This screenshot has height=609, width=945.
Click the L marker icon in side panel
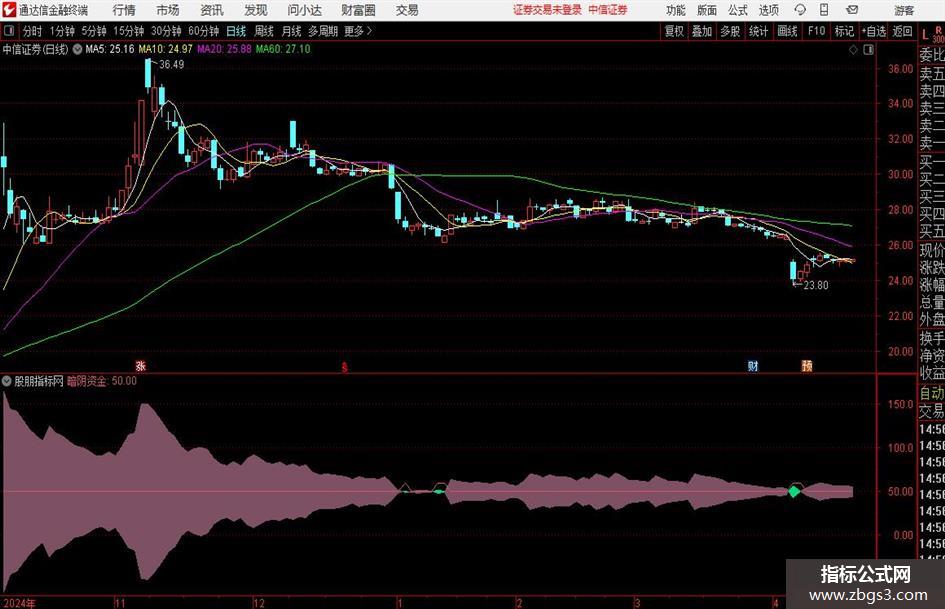pos(925,36)
